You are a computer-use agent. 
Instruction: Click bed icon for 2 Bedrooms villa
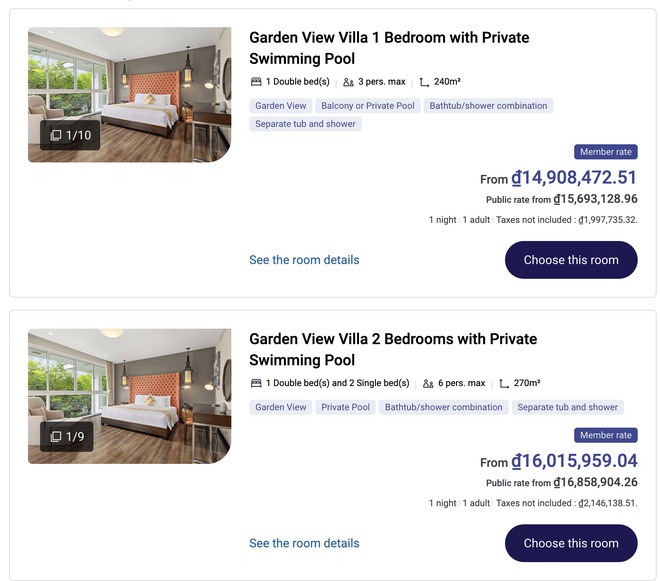tap(256, 383)
